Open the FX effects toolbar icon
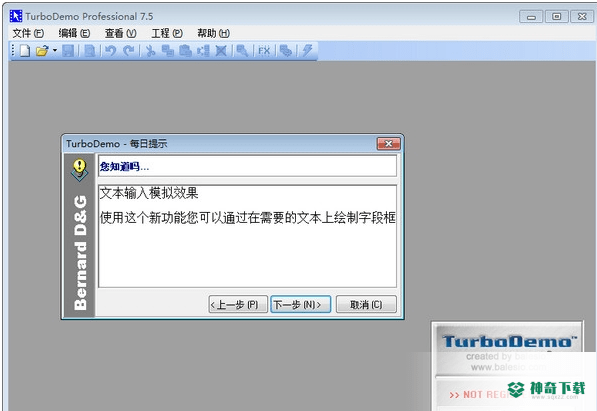The height and width of the screenshot is (411, 597). (x=264, y=51)
